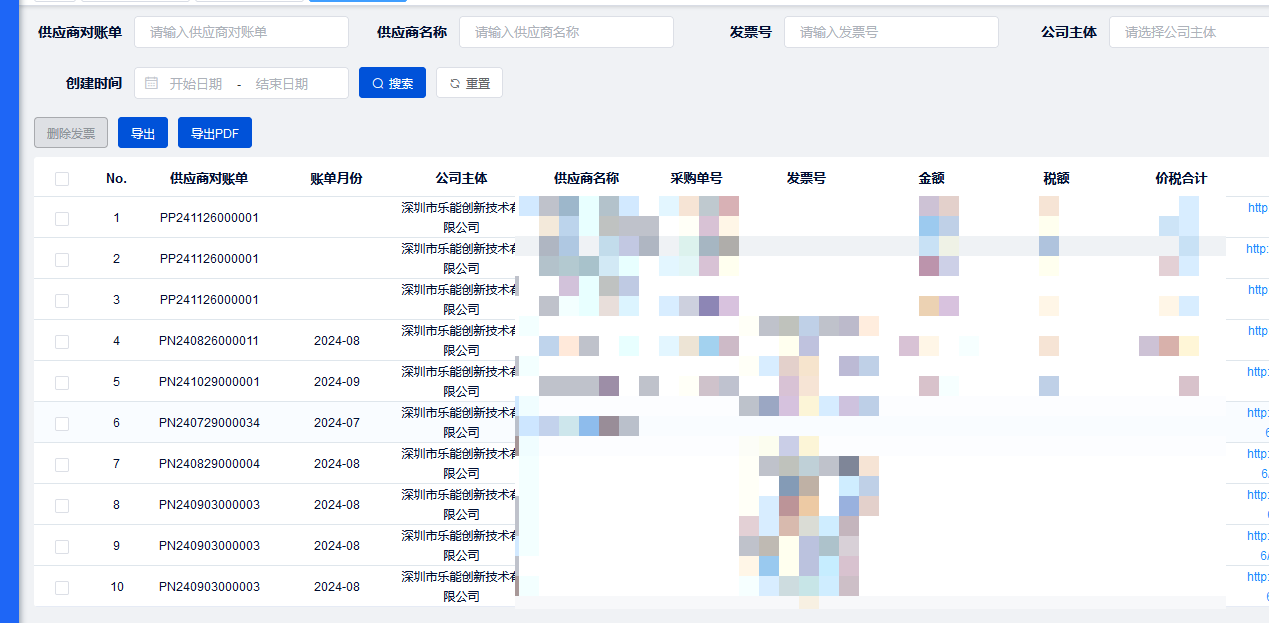
Task: Check the checkbox for row No. 10
Action: point(62,587)
